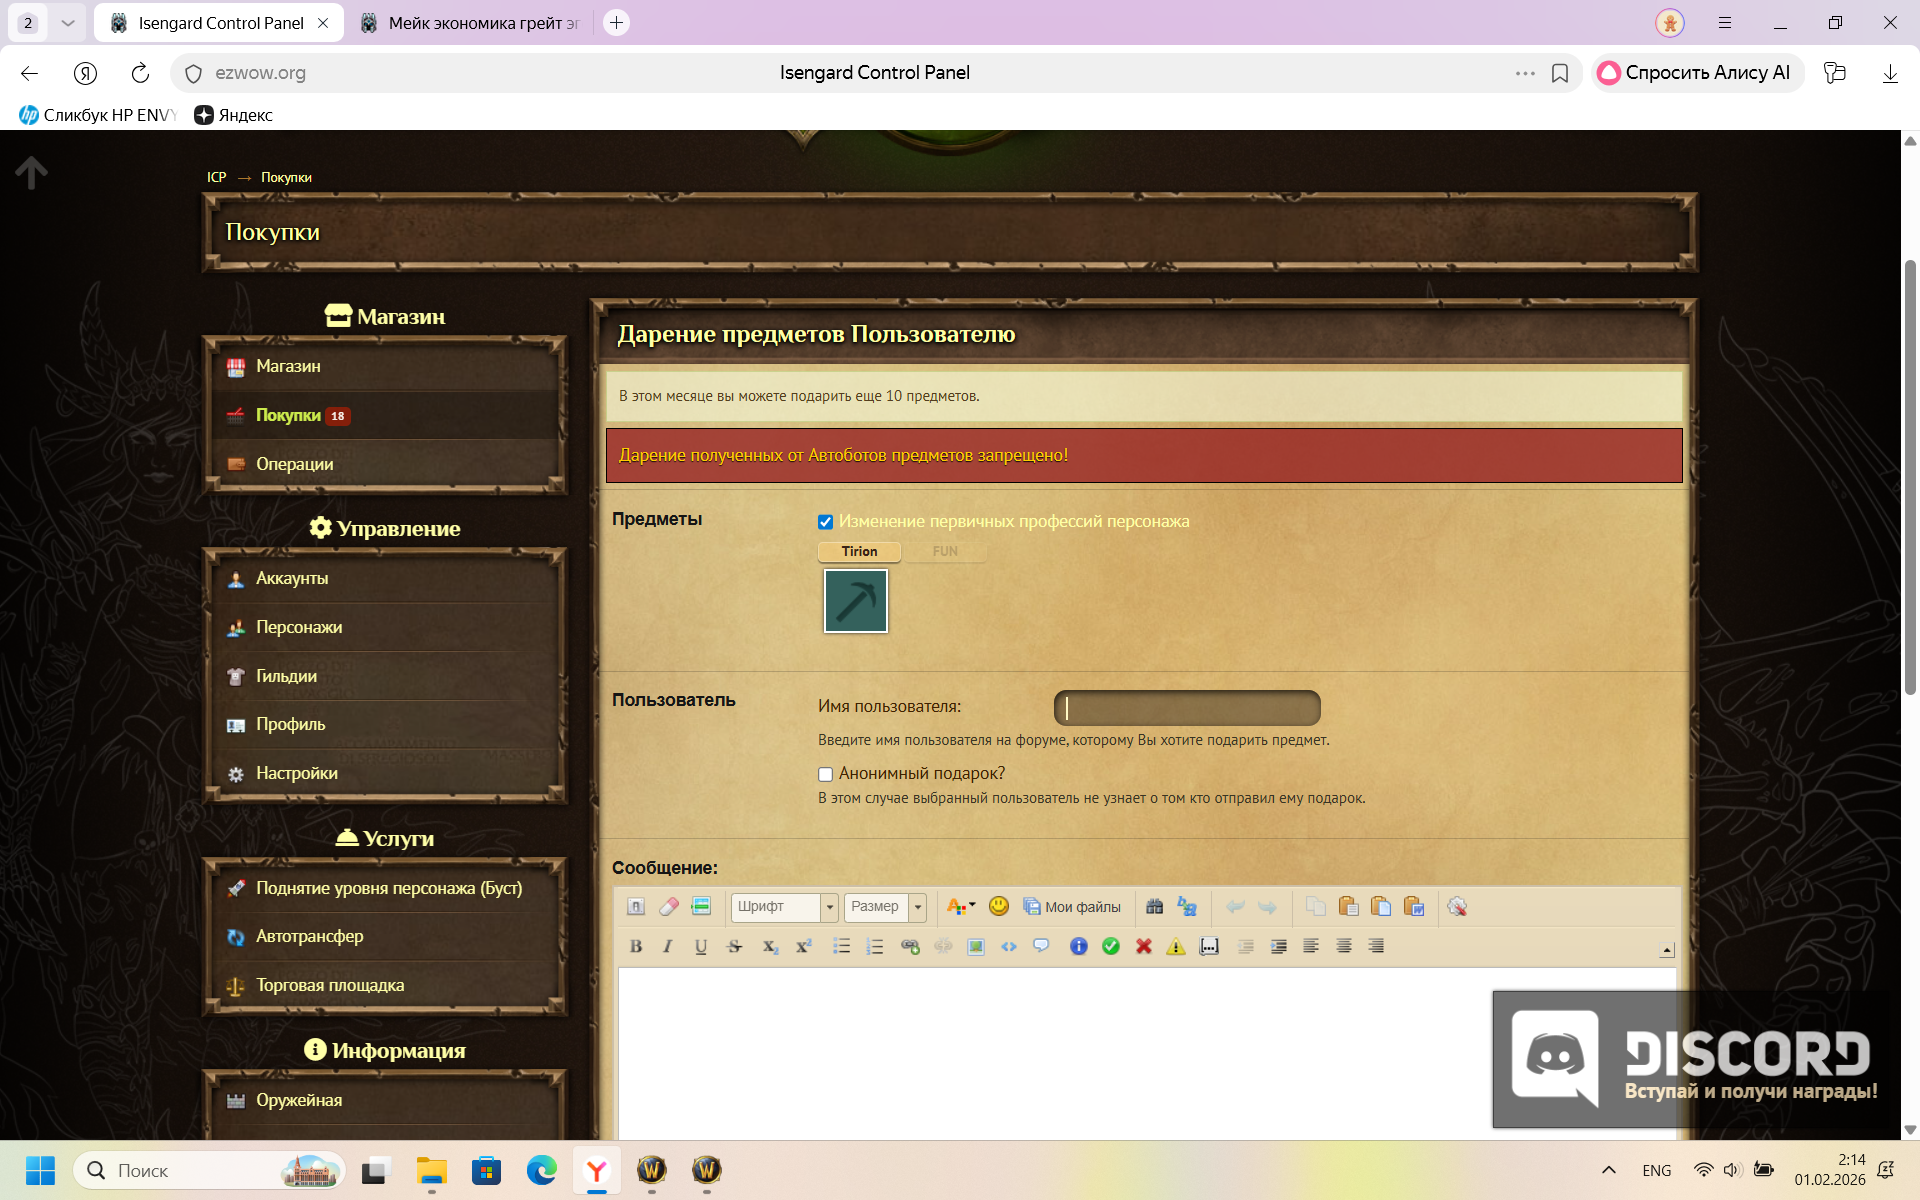Insert yellow warning triangle block
Screen dimensions: 1920x1200
click(1176, 946)
